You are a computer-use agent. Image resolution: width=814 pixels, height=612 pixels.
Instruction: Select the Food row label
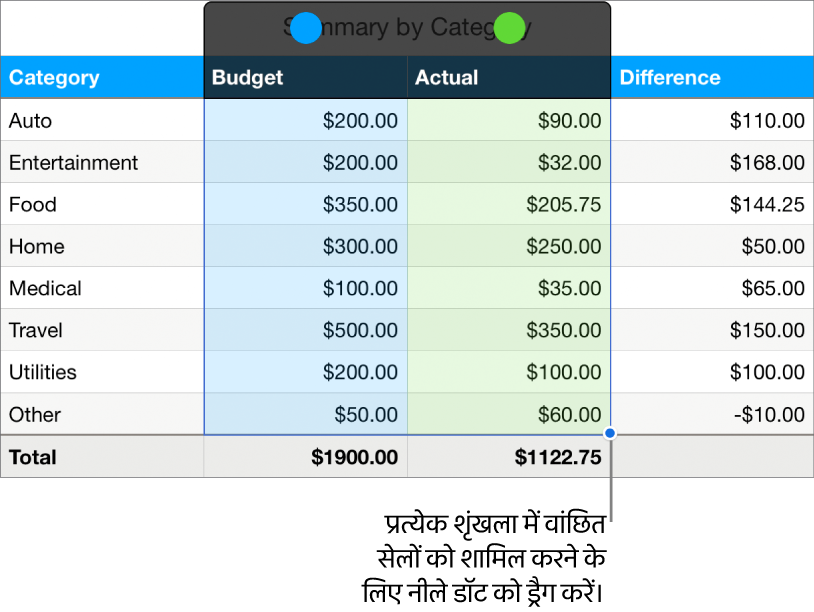[32, 205]
